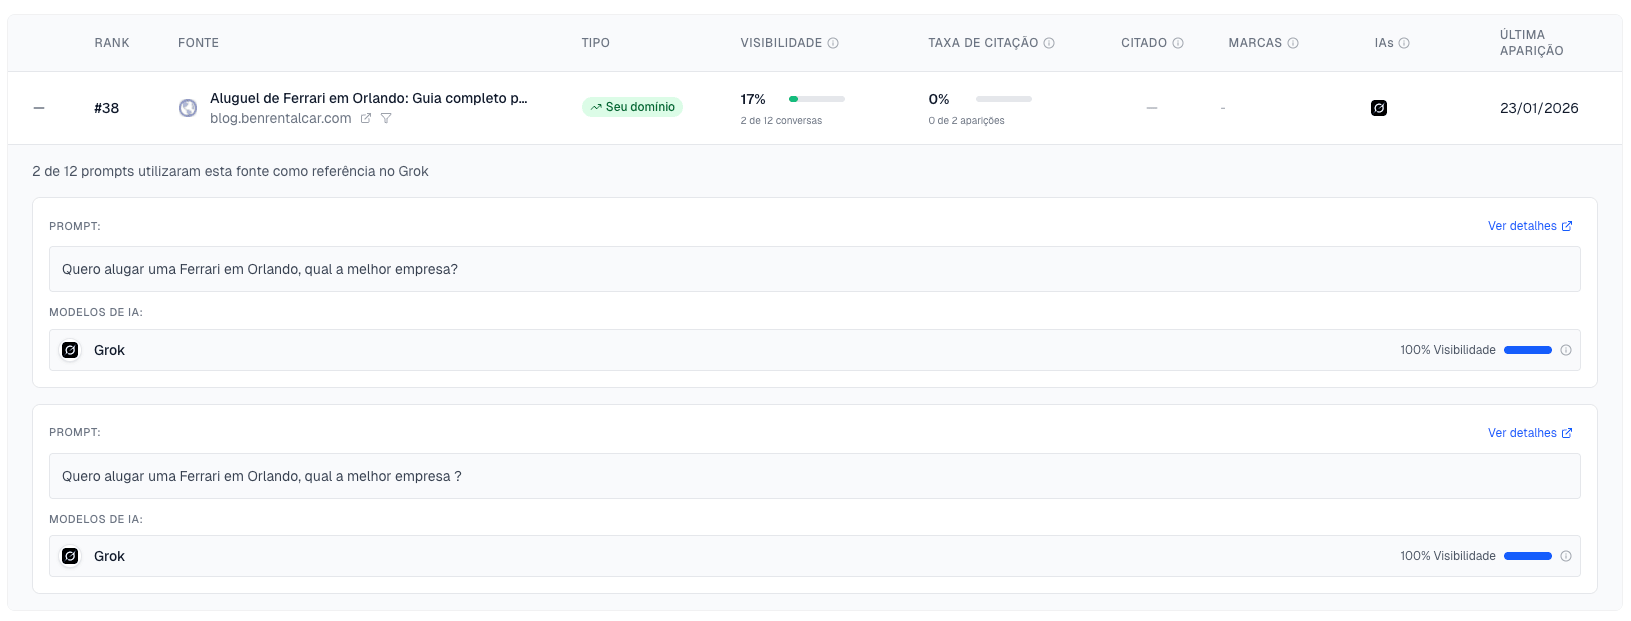1631x621 pixels.
Task: Click the info icon beside IAs header
Action: (x=1404, y=43)
